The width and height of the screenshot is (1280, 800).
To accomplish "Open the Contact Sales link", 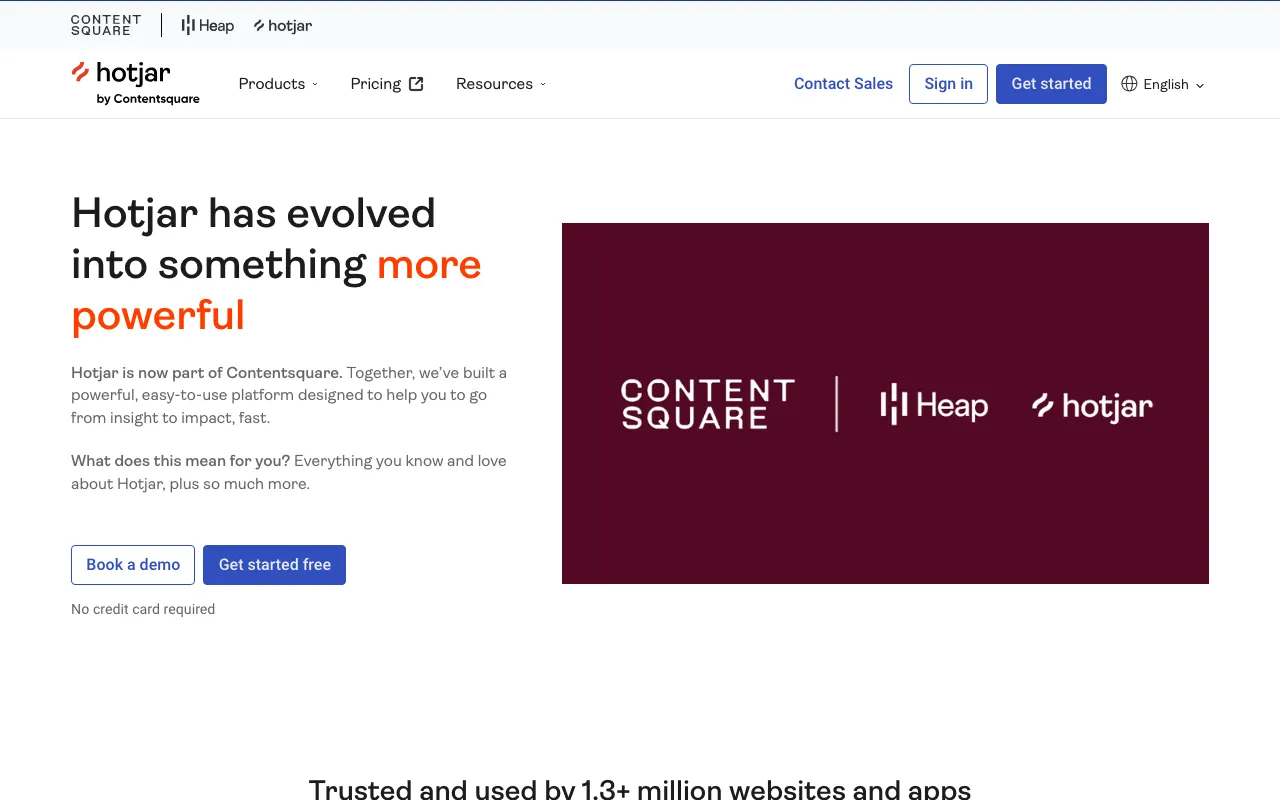I will [x=843, y=84].
